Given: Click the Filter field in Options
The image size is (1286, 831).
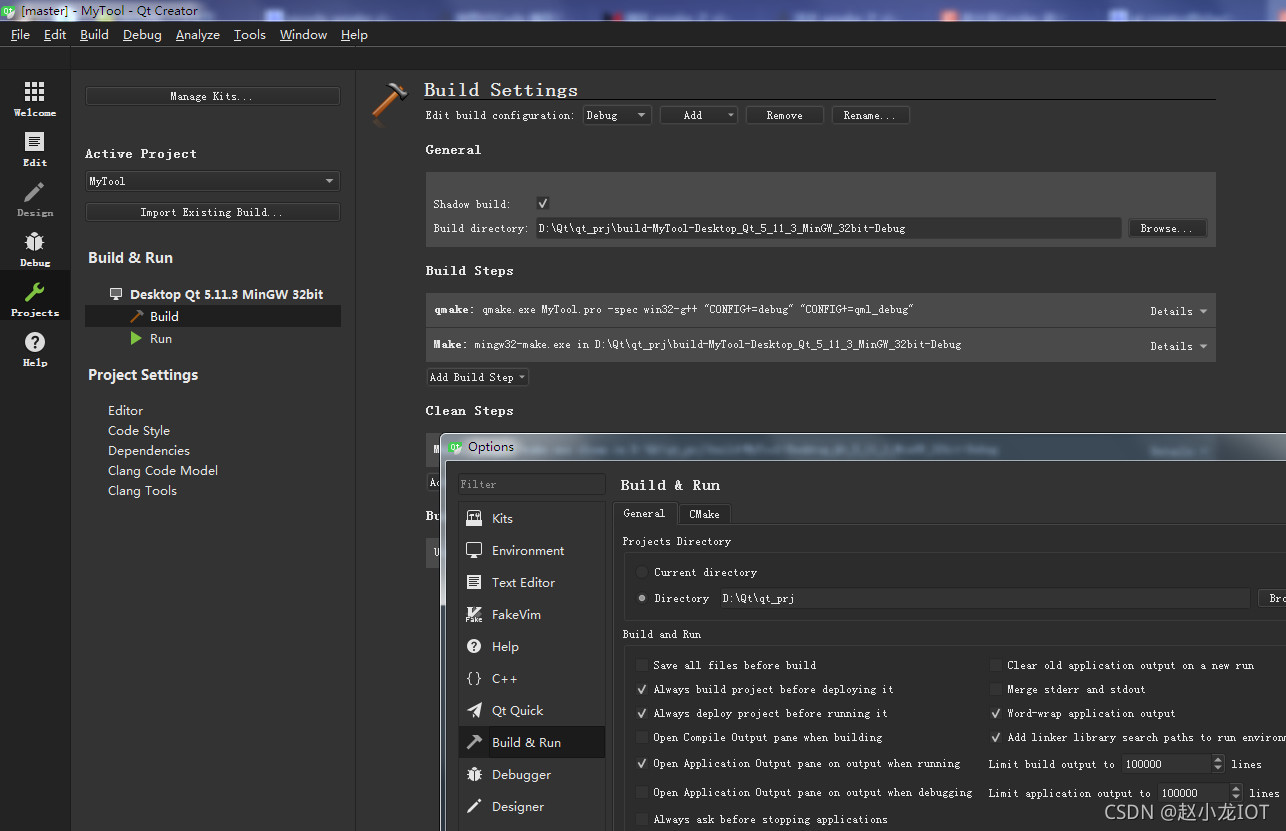Looking at the screenshot, I should pyautogui.click(x=531, y=484).
